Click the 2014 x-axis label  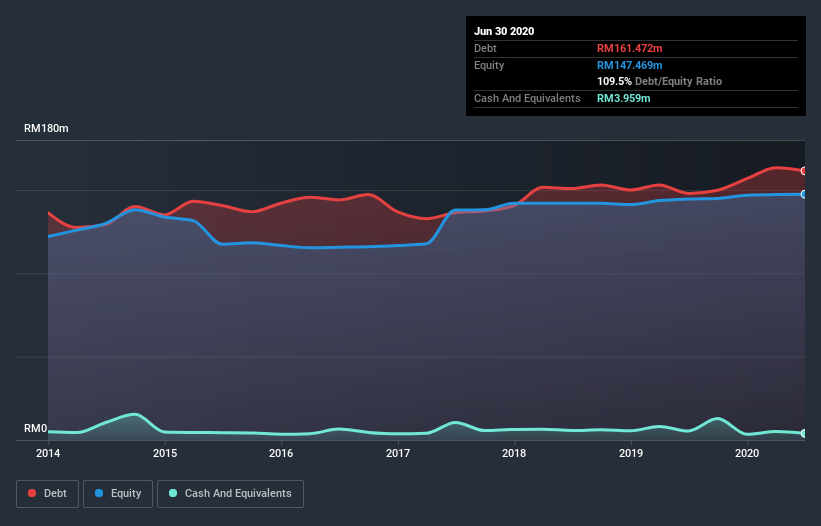click(48, 453)
